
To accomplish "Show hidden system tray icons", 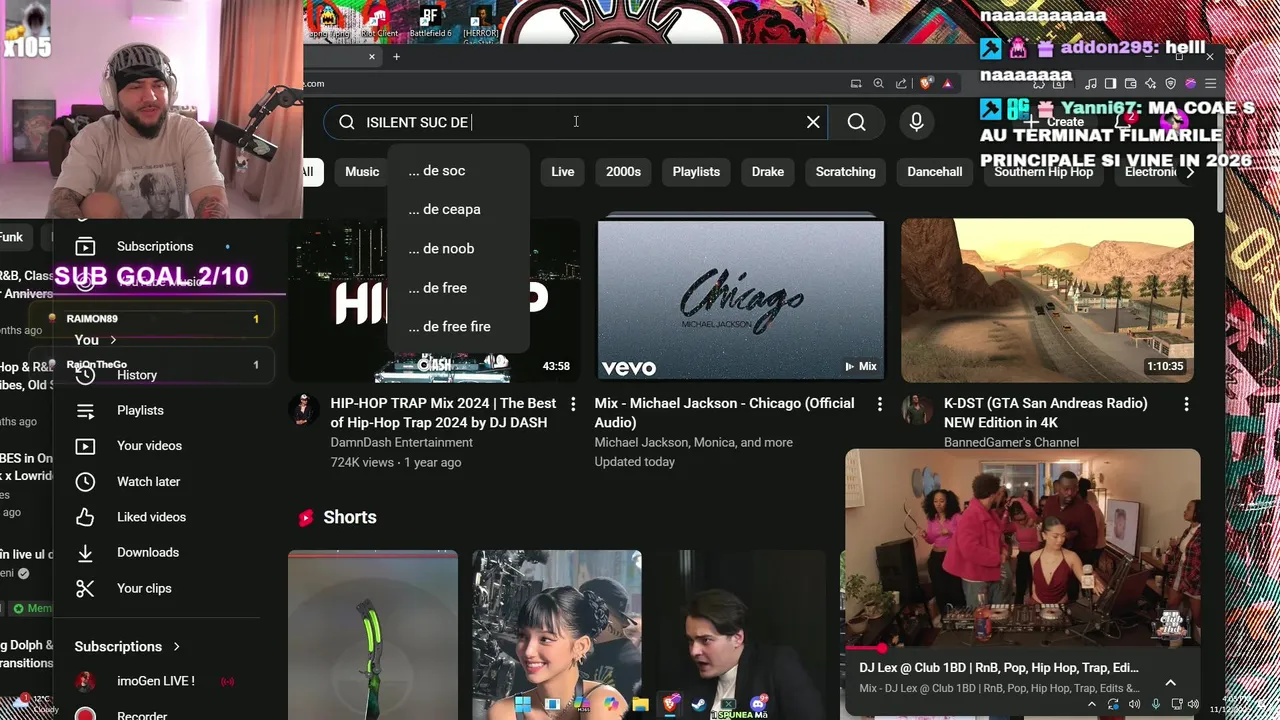I will tap(1092, 705).
